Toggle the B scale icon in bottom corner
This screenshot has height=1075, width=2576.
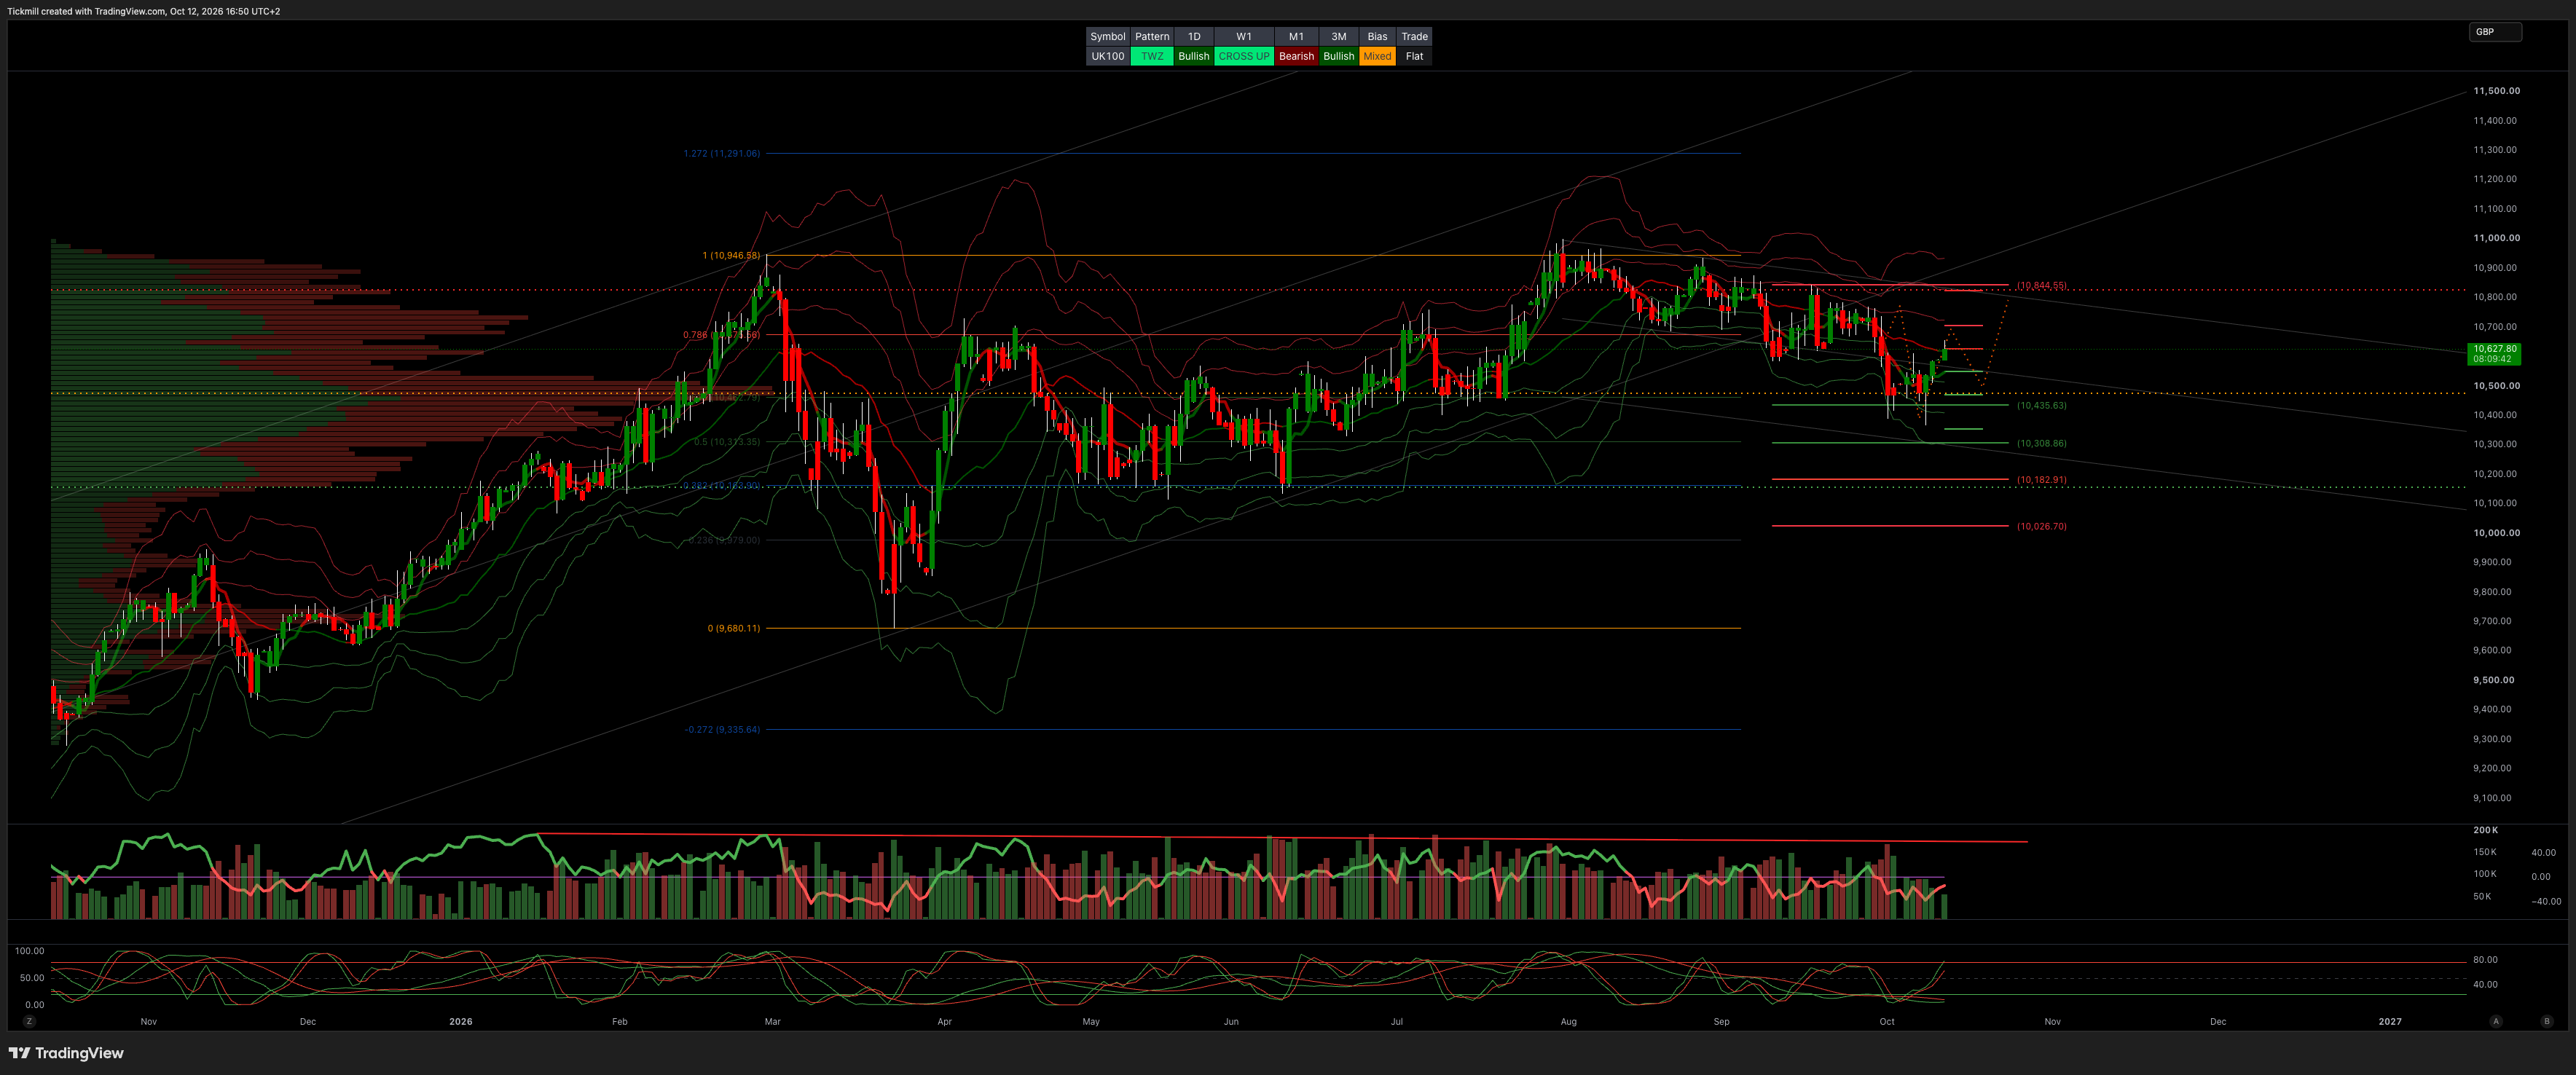pyautogui.click(x=2546, y=1021)
